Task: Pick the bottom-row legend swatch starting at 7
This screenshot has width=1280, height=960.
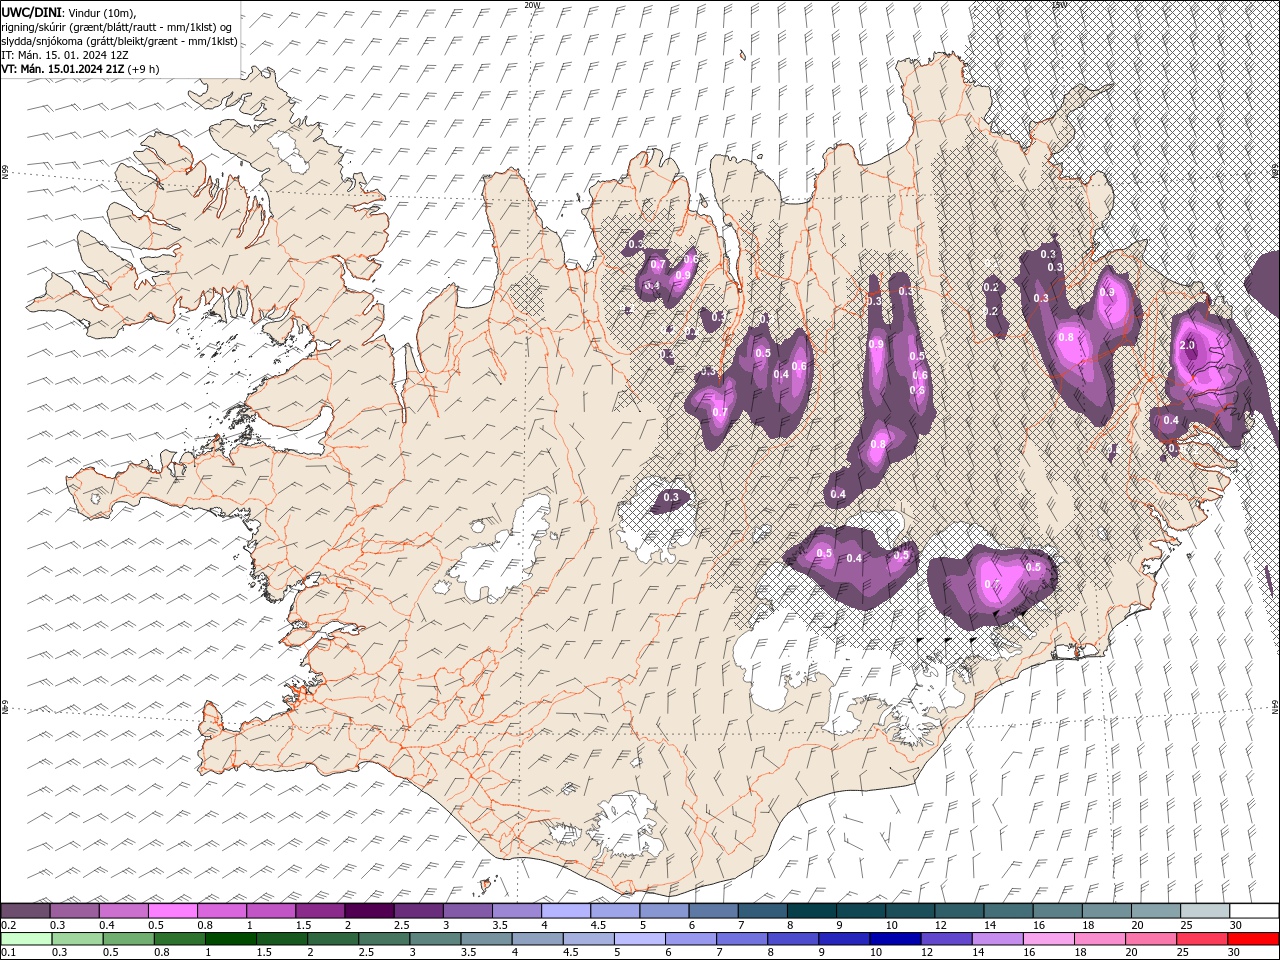Action: (x=742, y=939)
